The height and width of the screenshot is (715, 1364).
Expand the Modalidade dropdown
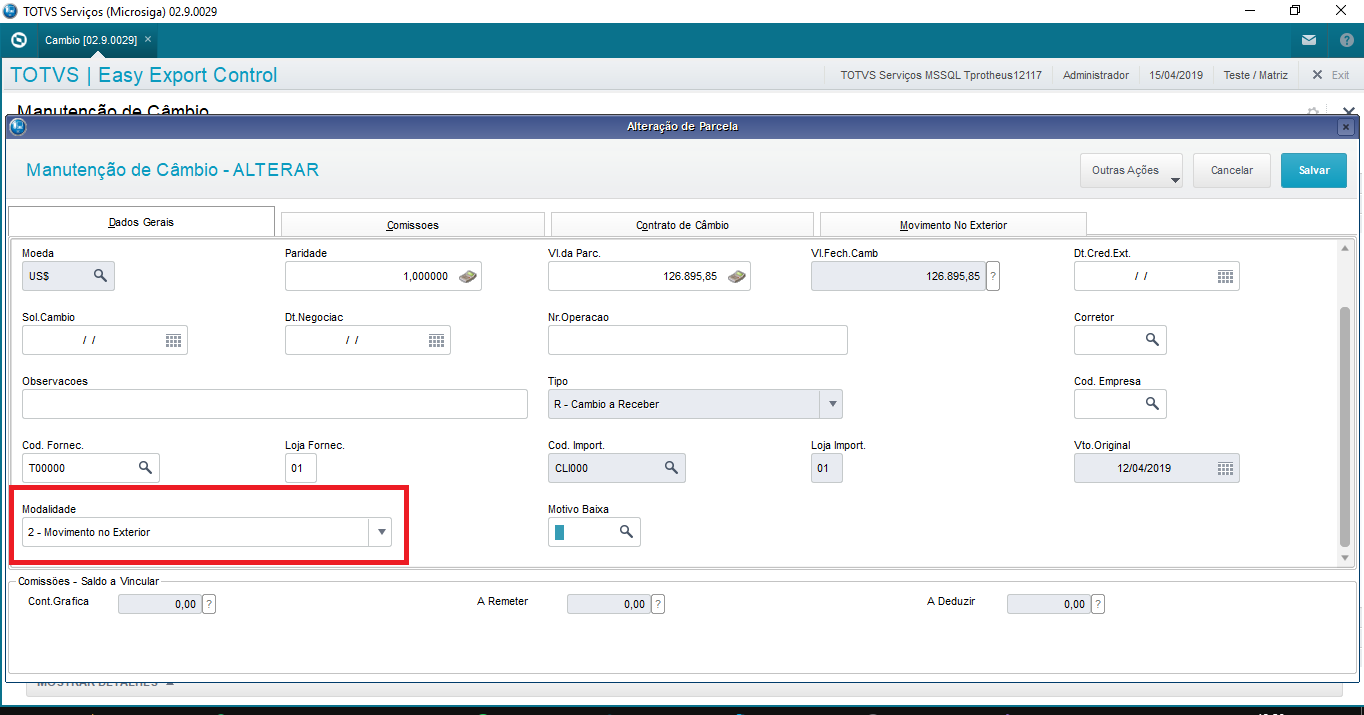tap(380, 532)
